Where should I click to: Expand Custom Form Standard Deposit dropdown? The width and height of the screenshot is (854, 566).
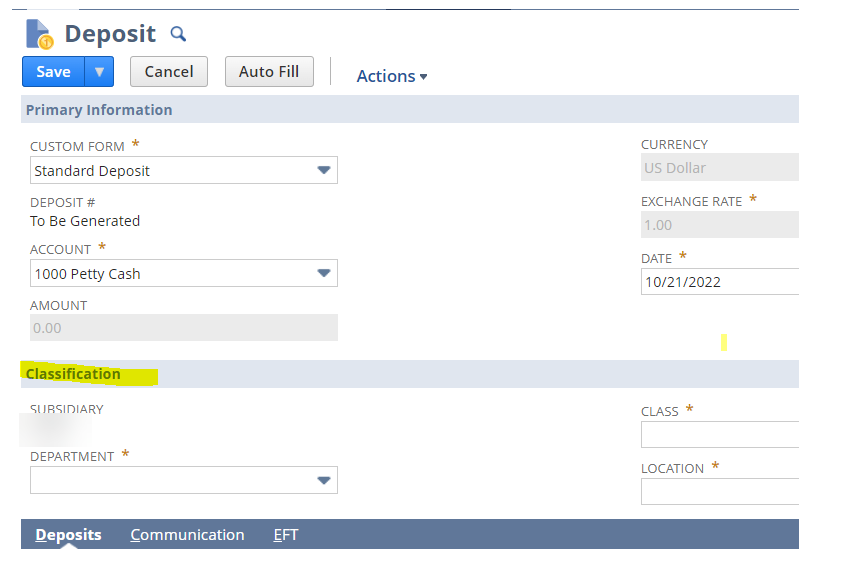[x=184, y=171]
